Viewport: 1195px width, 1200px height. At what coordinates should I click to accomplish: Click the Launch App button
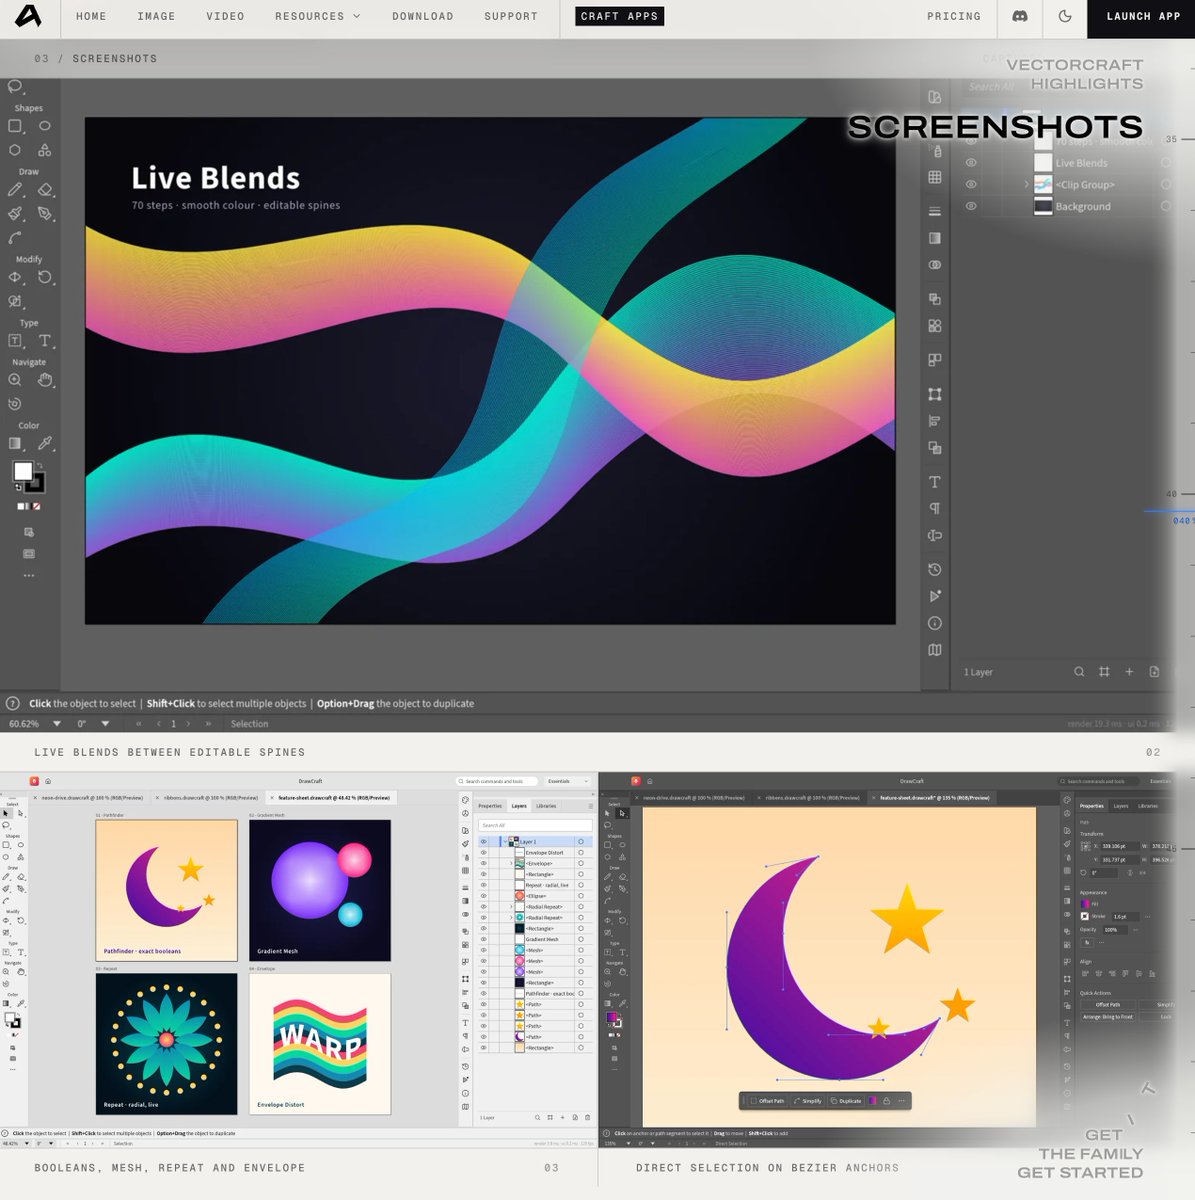[x=1143, y=16]
